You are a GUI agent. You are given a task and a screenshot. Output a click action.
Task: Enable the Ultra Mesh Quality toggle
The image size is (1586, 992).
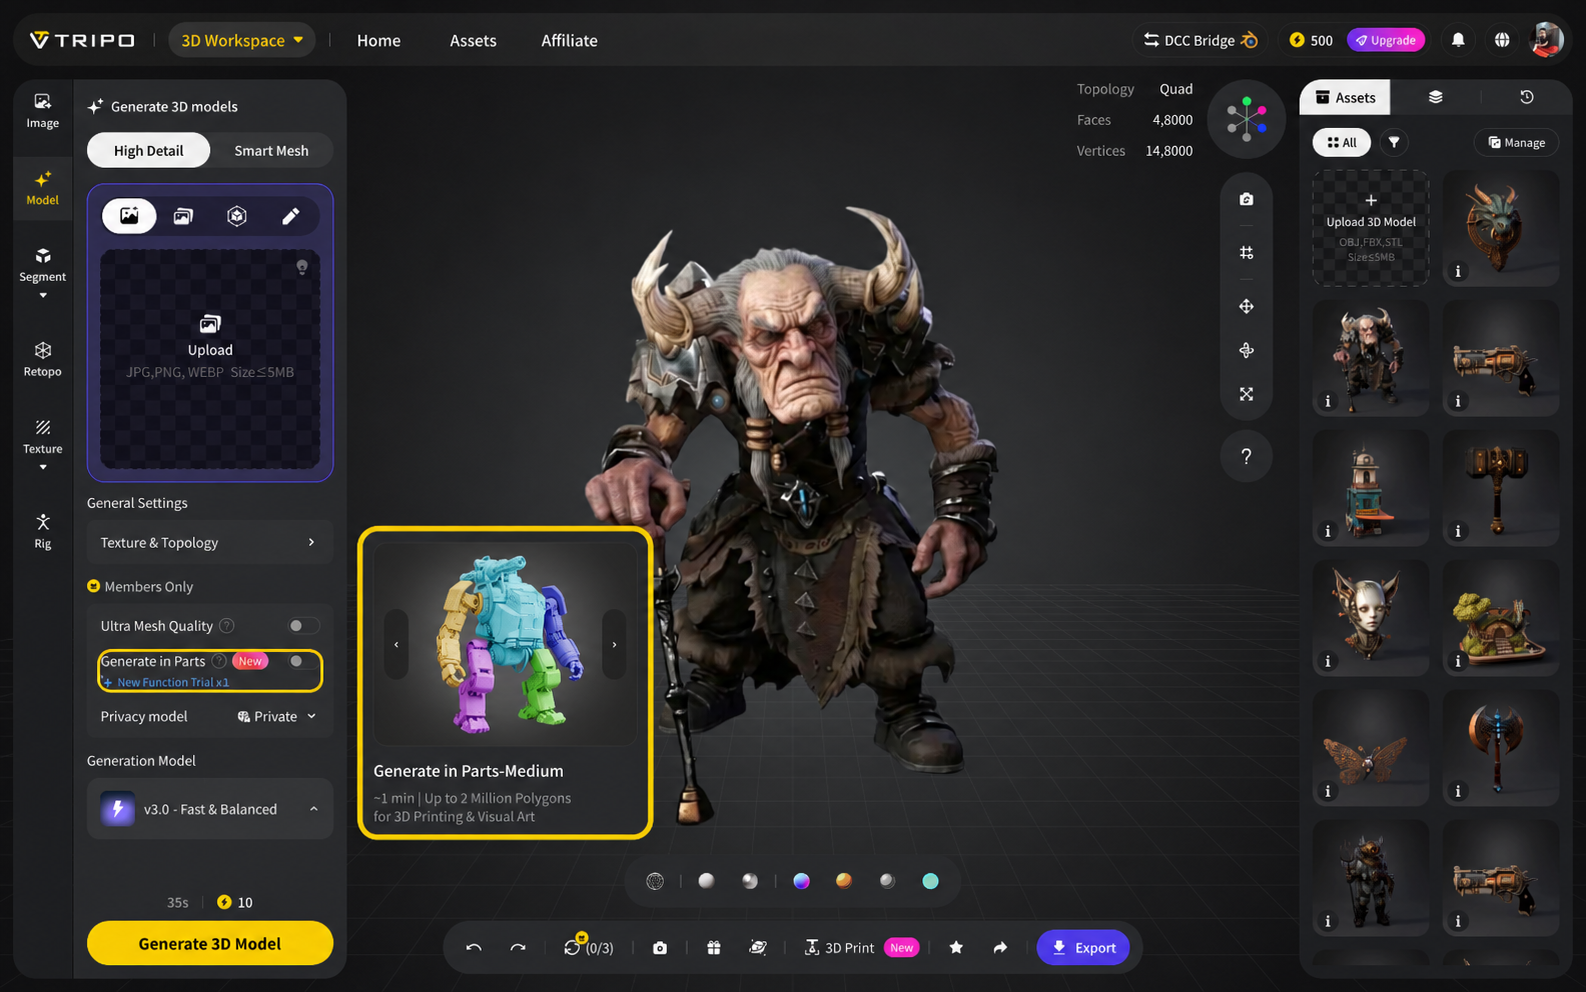302,626
